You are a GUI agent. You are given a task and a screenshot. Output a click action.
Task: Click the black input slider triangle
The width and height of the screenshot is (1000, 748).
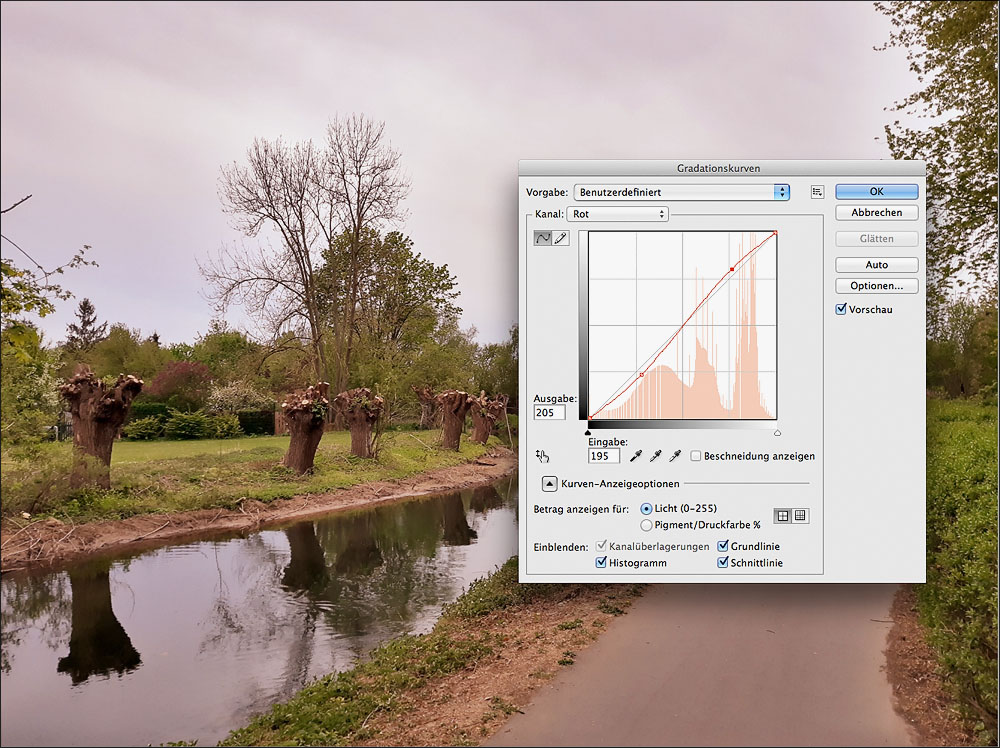[x=588, y=433]
